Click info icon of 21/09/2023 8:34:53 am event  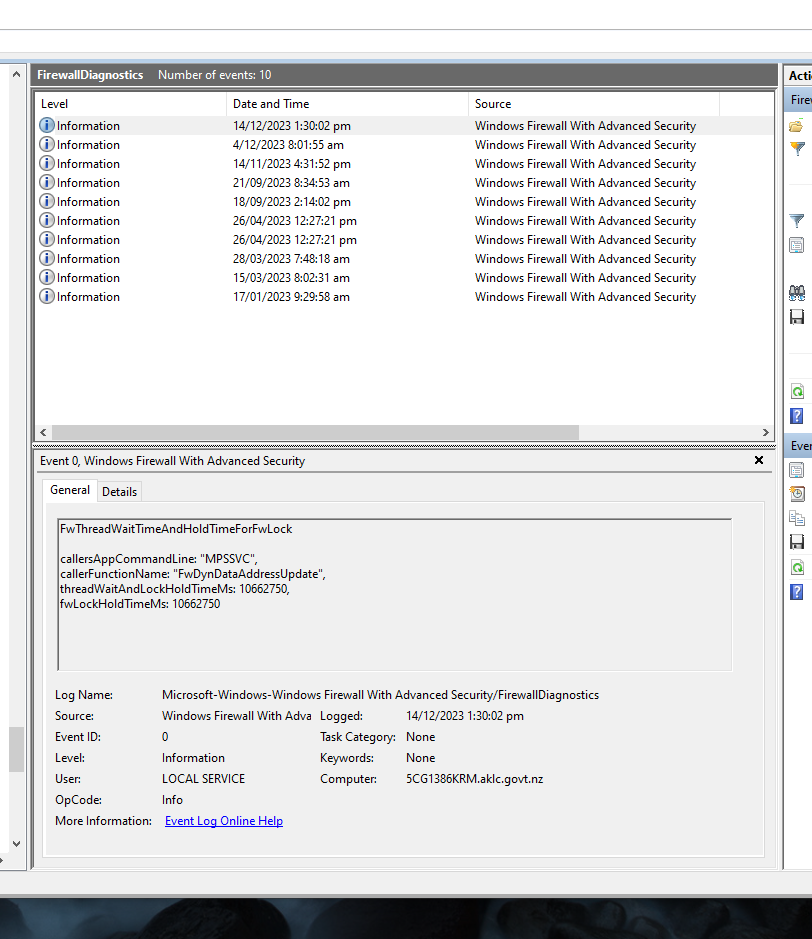point(47,182)
